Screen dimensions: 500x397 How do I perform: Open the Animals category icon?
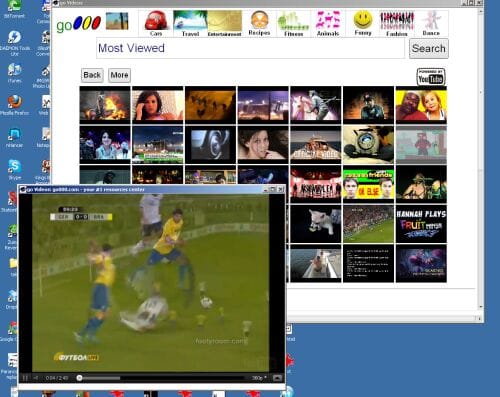328,23
